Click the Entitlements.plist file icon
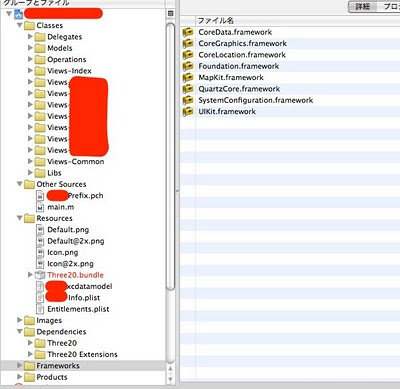Image resolution: width=400 pixels, height=389 pixels. tap(40, 309)
